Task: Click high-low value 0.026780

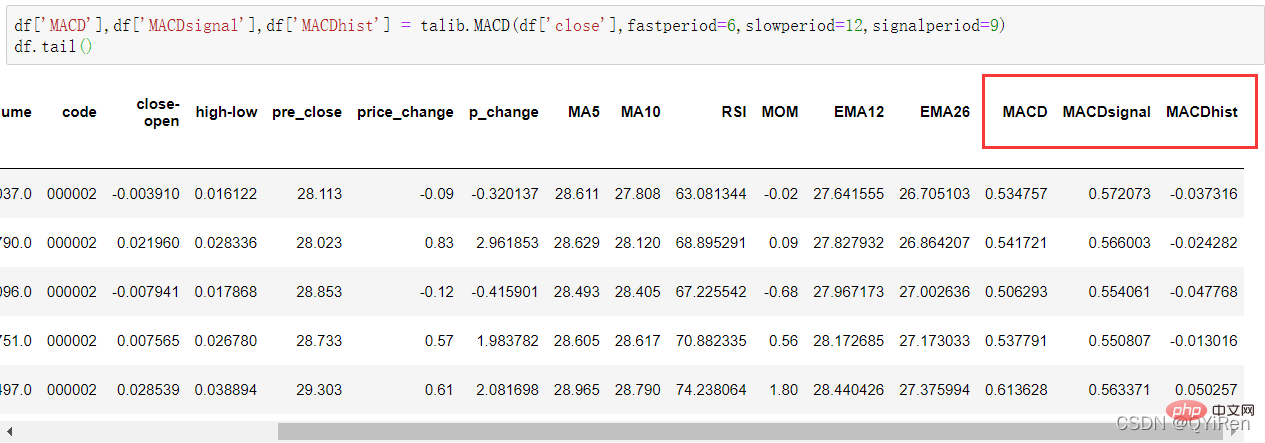Action: pos(226,341)
